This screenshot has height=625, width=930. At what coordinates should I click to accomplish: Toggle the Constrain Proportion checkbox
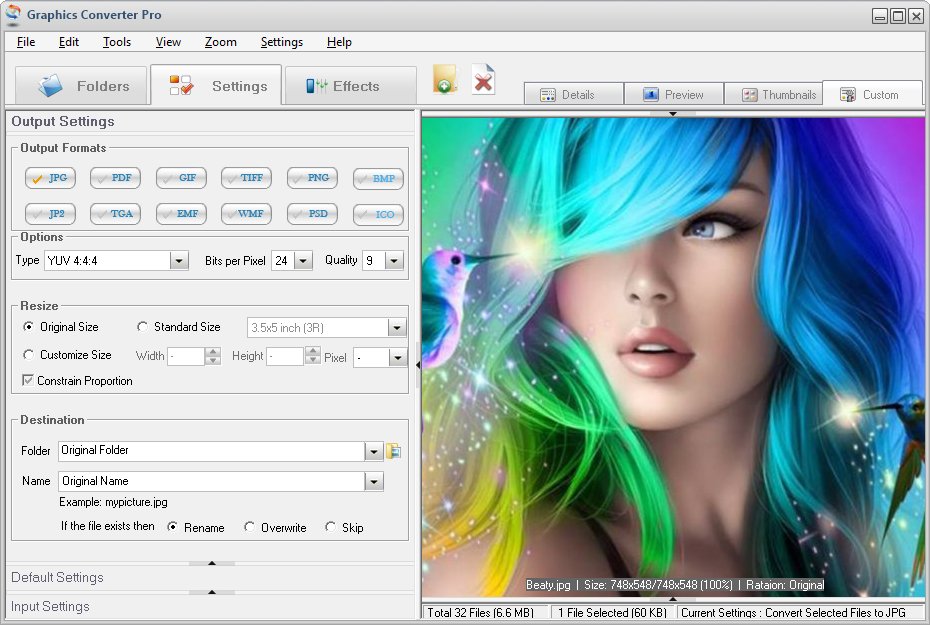pos(28,381)
